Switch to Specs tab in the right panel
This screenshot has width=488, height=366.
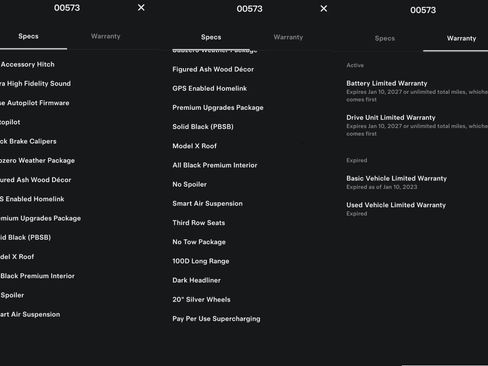(x=385, y=38)
